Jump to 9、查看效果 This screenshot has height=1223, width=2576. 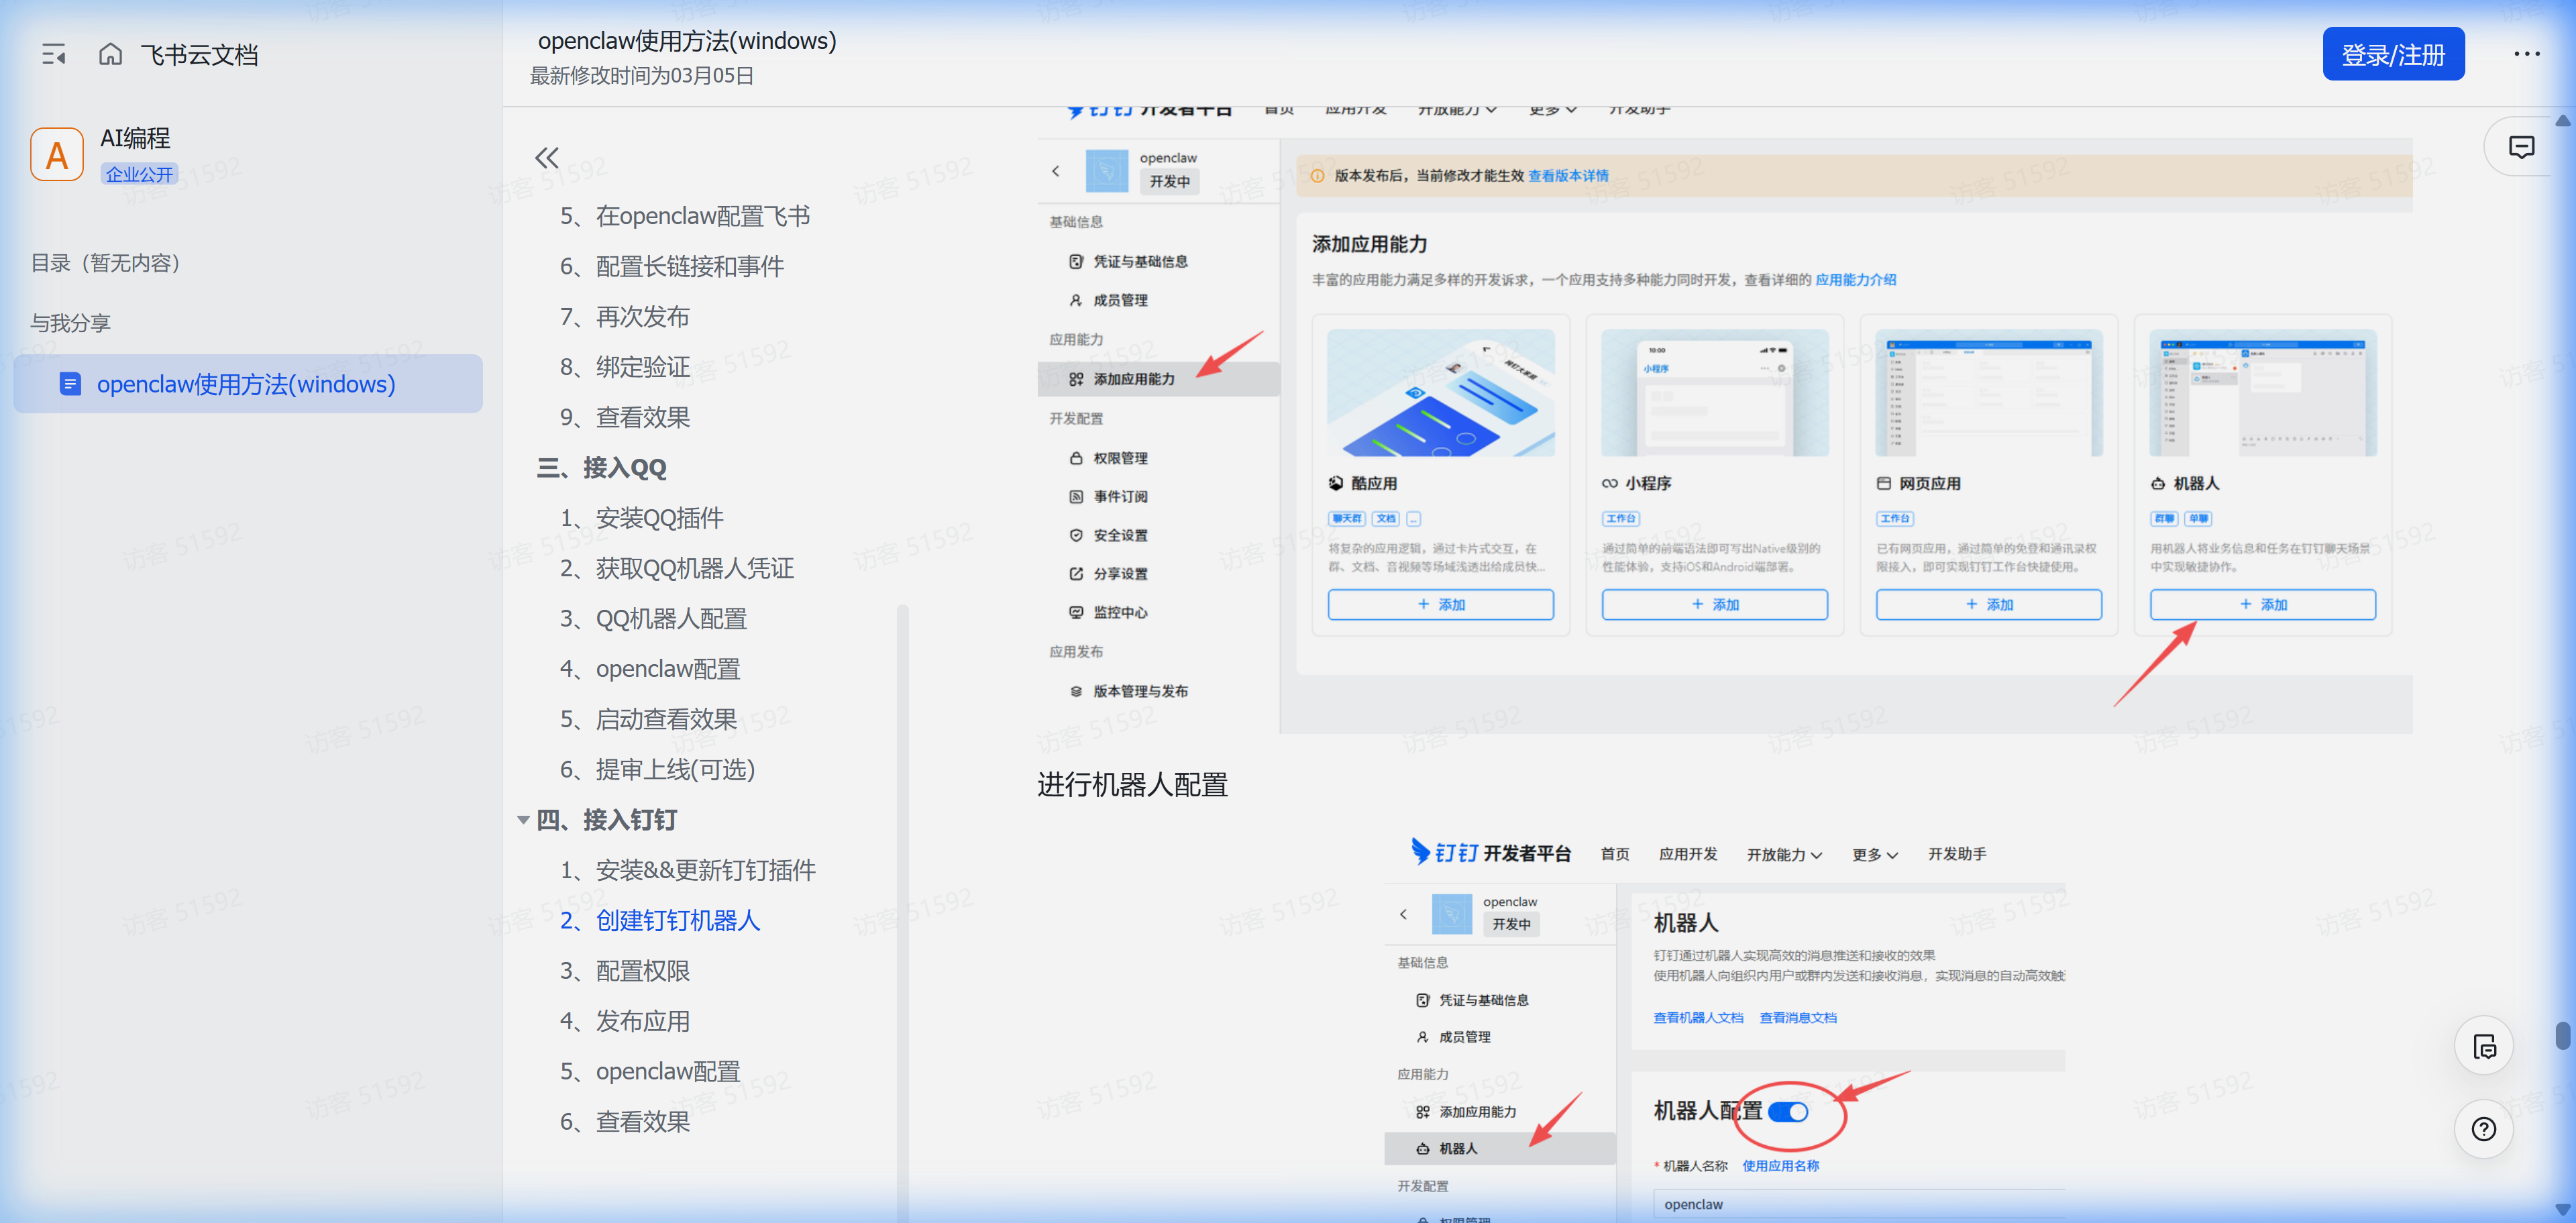click(x=625, y=417)
